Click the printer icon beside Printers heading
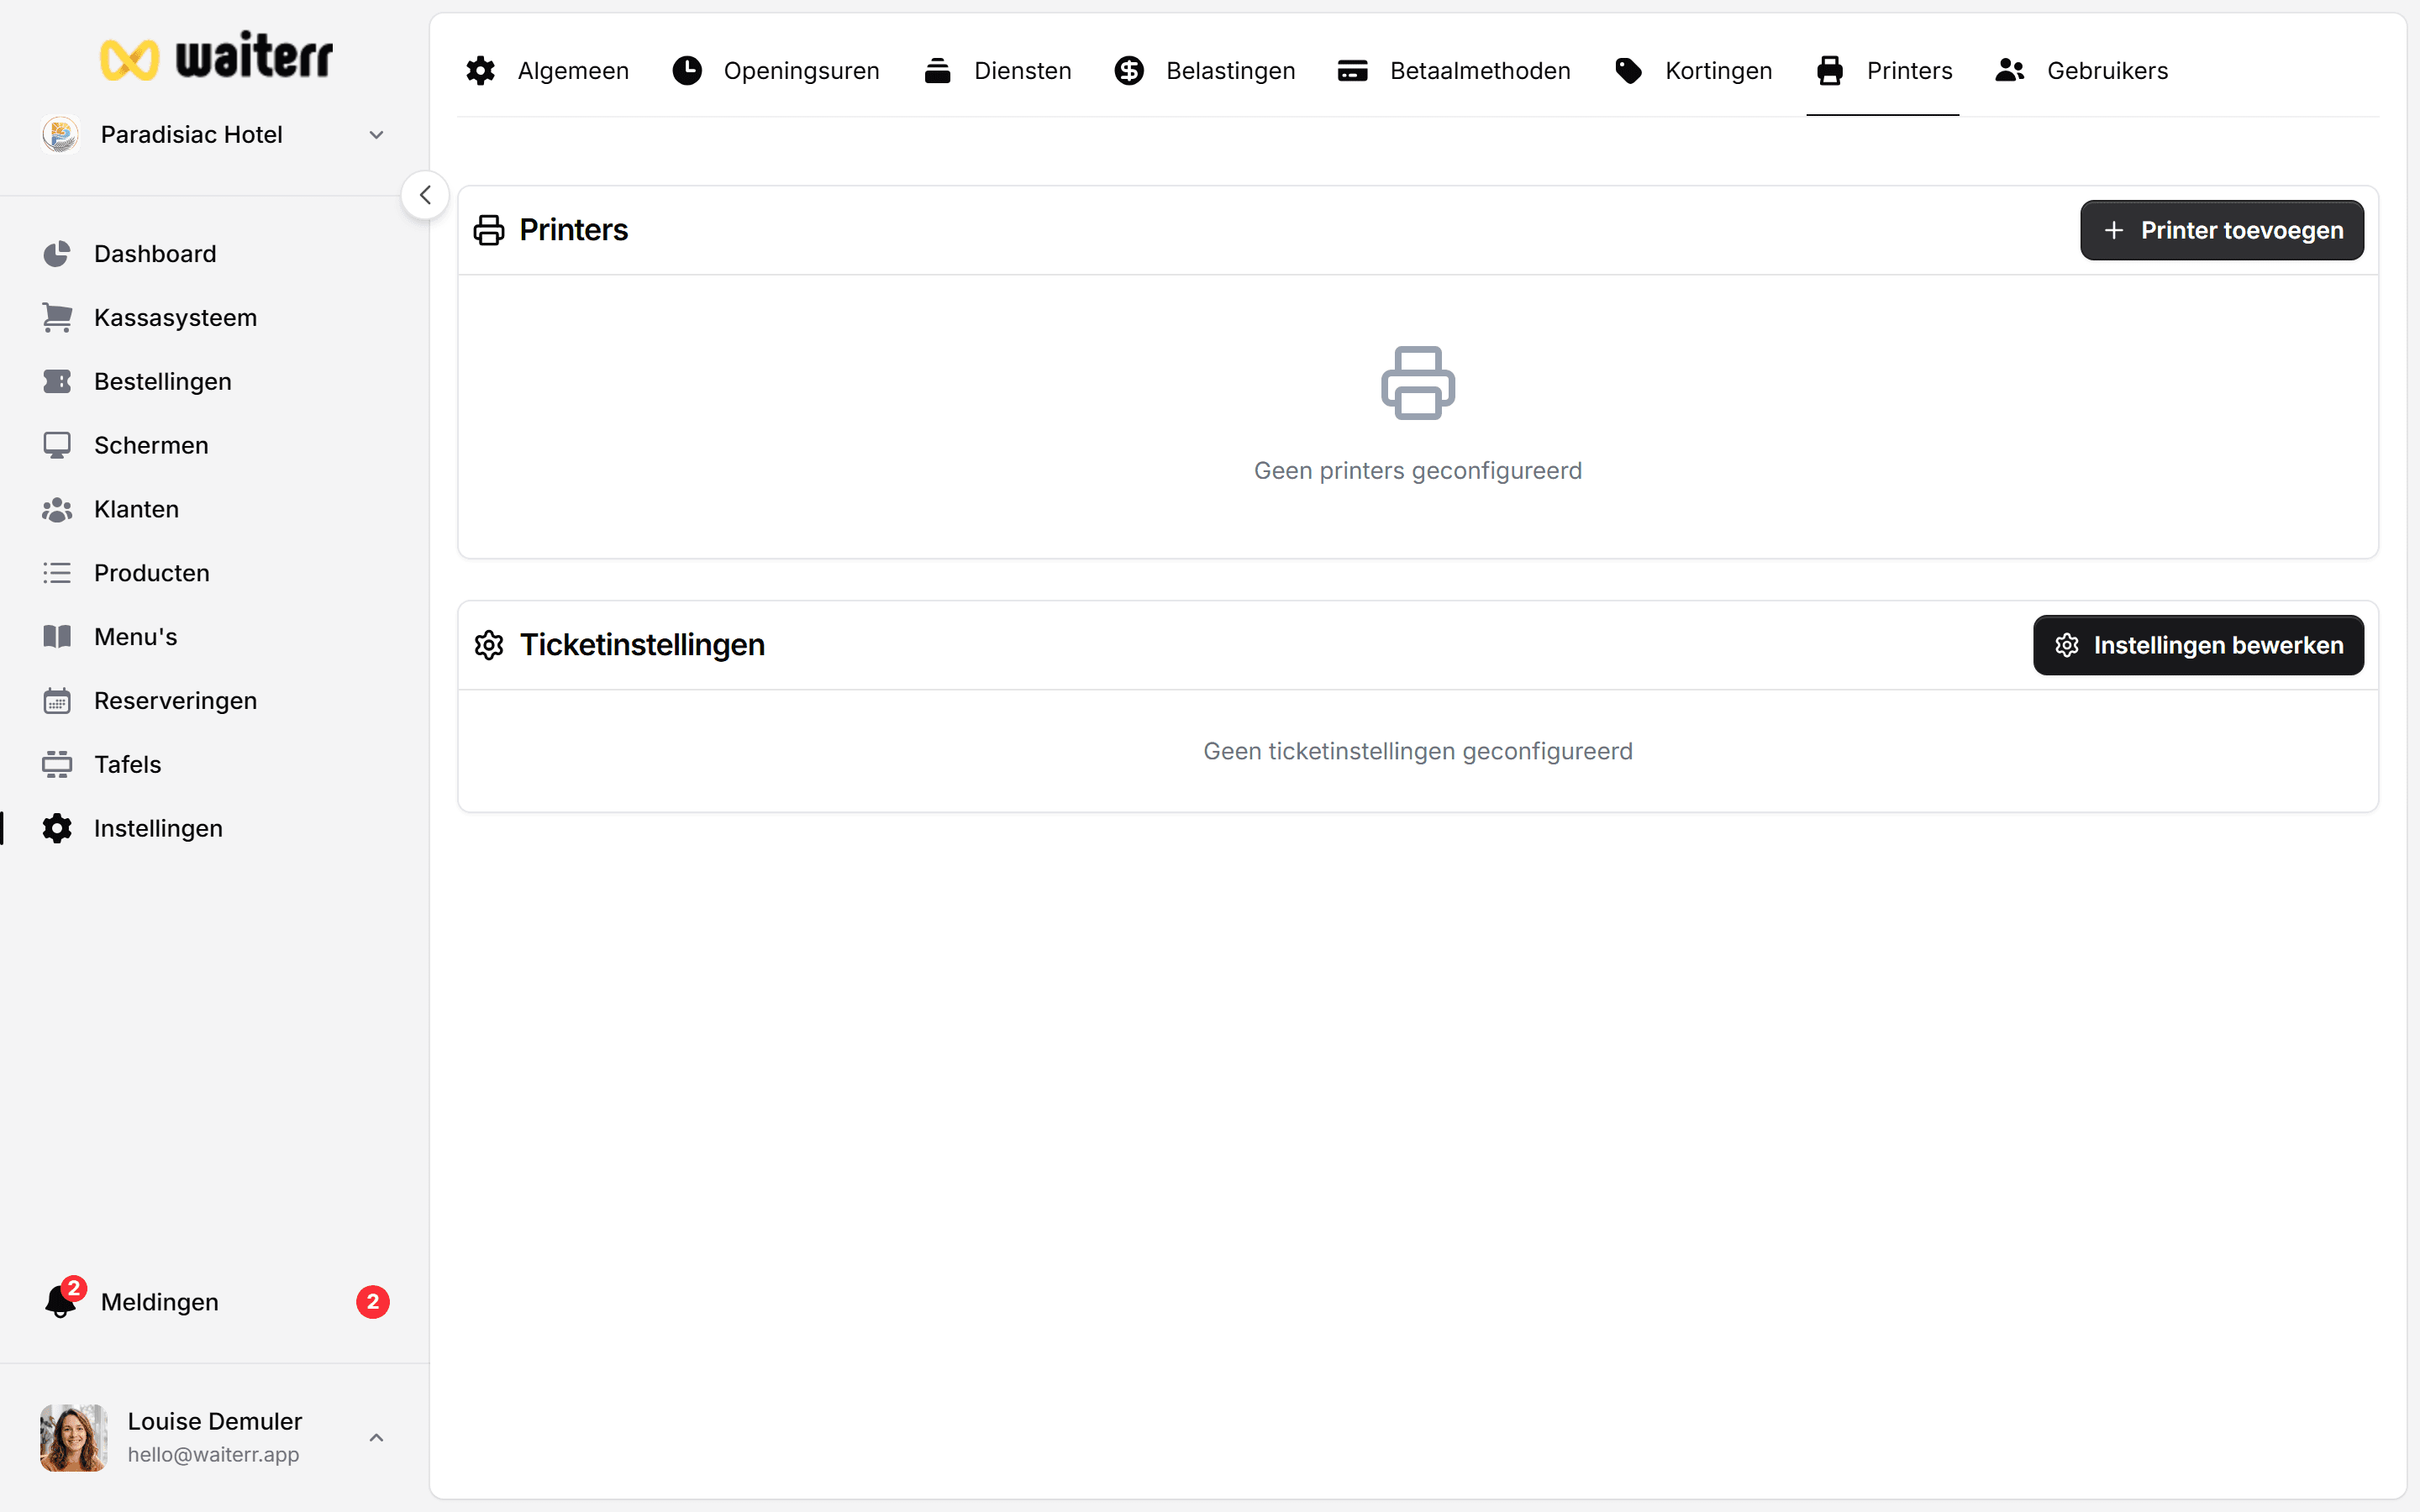2420x1512 pixels. pyautogui.click(x=489, y=230)
